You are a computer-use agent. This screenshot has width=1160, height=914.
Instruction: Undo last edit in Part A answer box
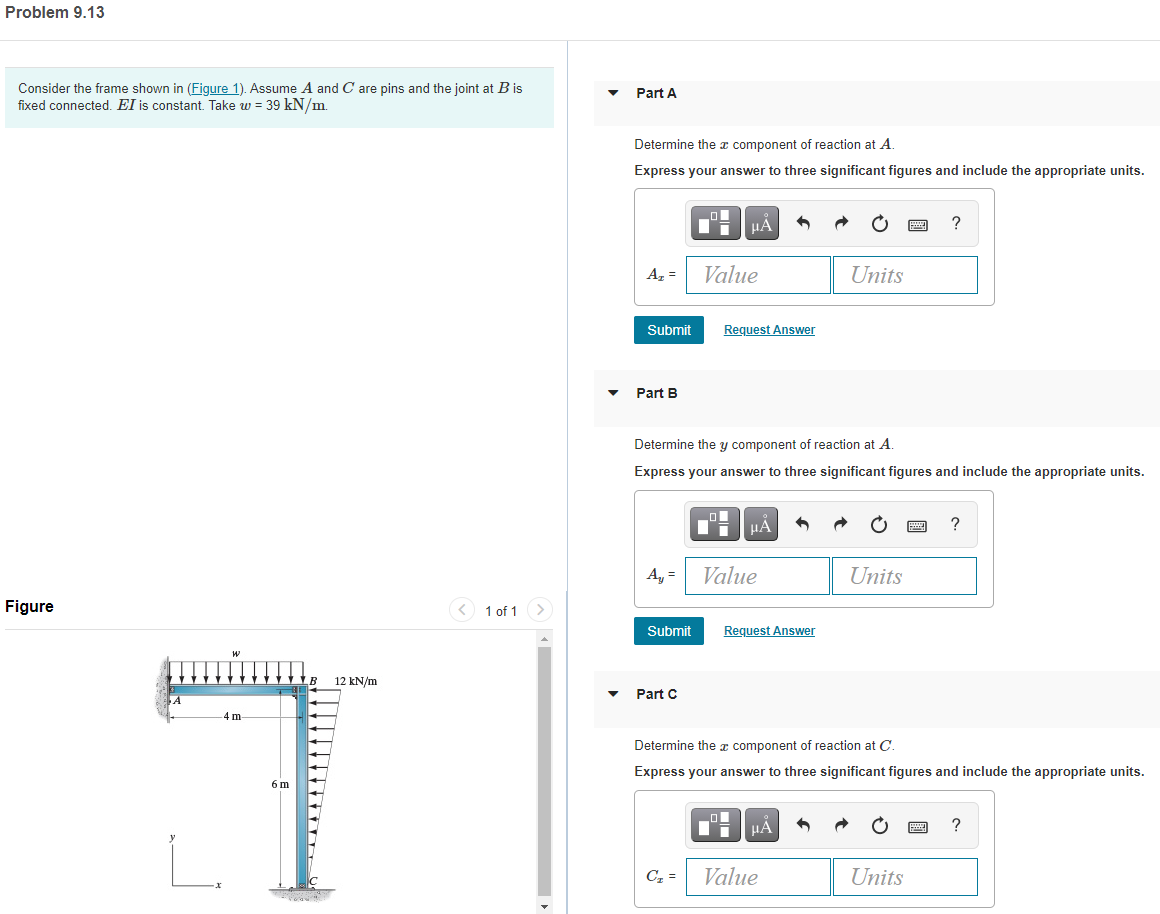(803, 223)
